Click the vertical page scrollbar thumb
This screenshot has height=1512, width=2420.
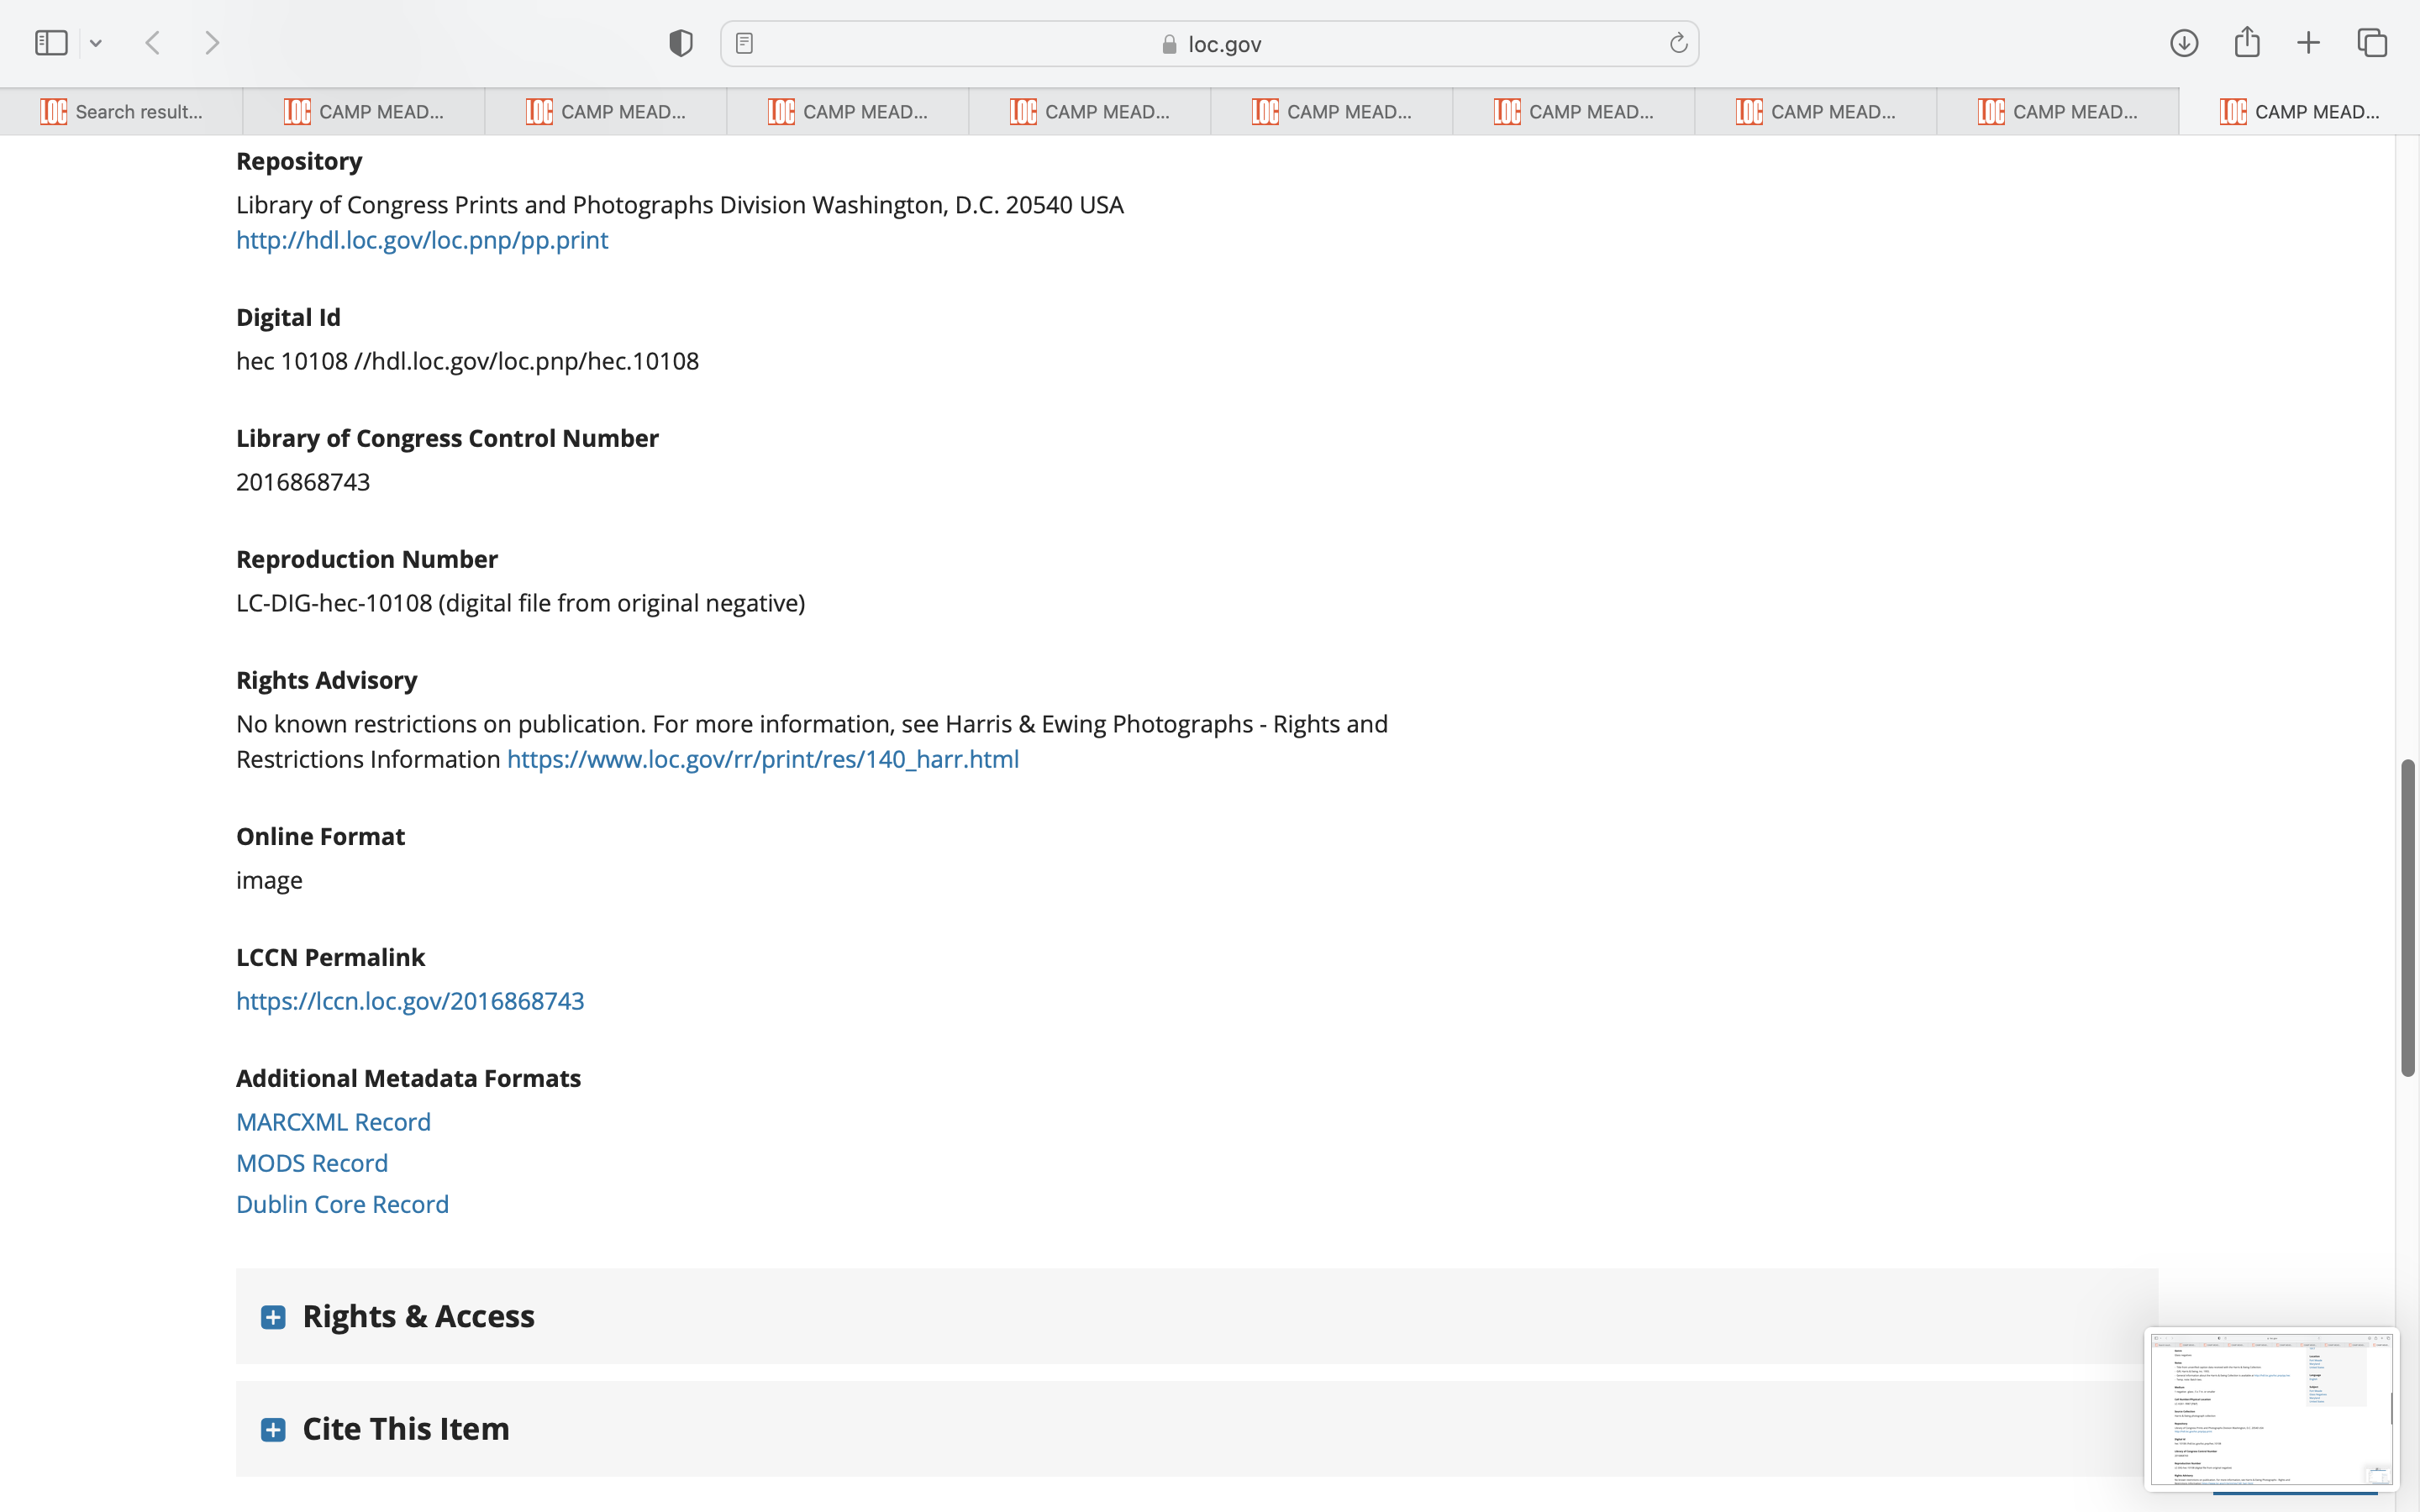point(2407,917)
